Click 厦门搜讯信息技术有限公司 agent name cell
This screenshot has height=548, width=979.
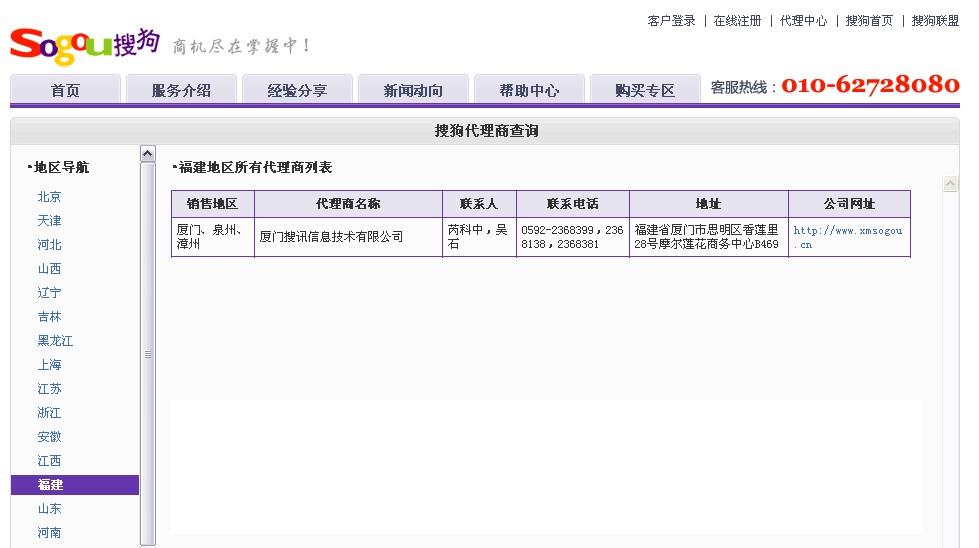348,237
